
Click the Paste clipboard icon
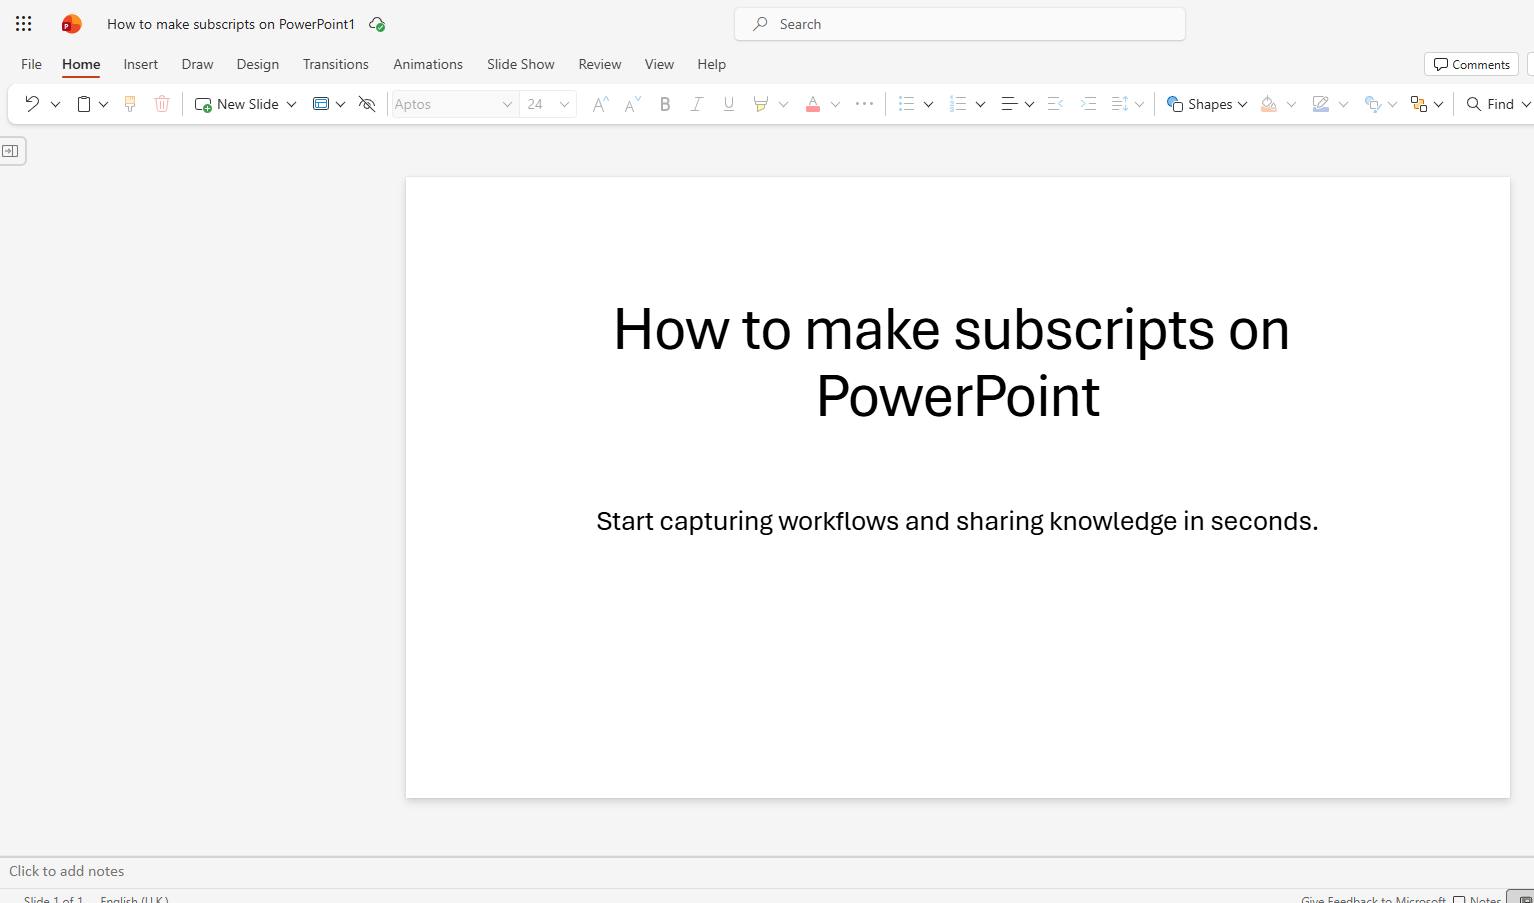(x=84, y=104)
